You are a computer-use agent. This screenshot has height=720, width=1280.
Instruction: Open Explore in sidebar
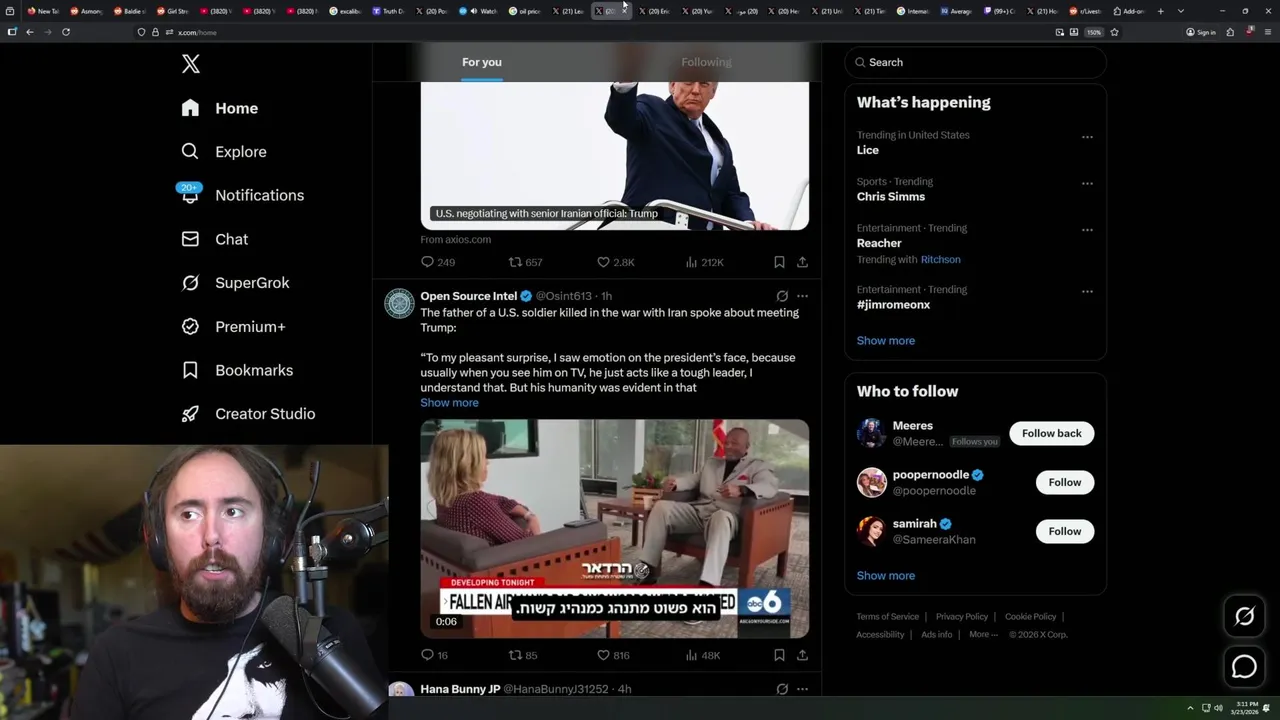pyautogui.click(x=224, y=152)
